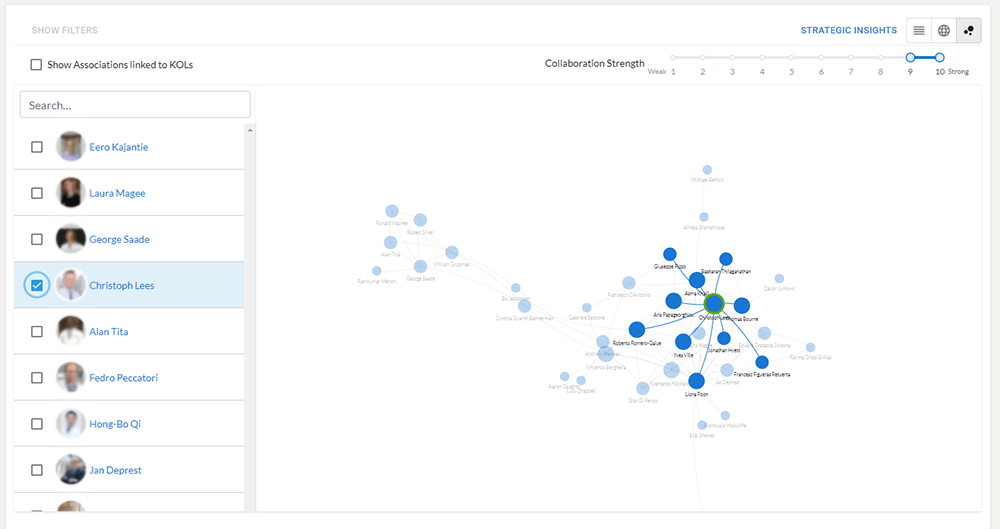Click the Liona Poon network node
The height and width of the screenshot is (529, 1000).
(696, 380)
